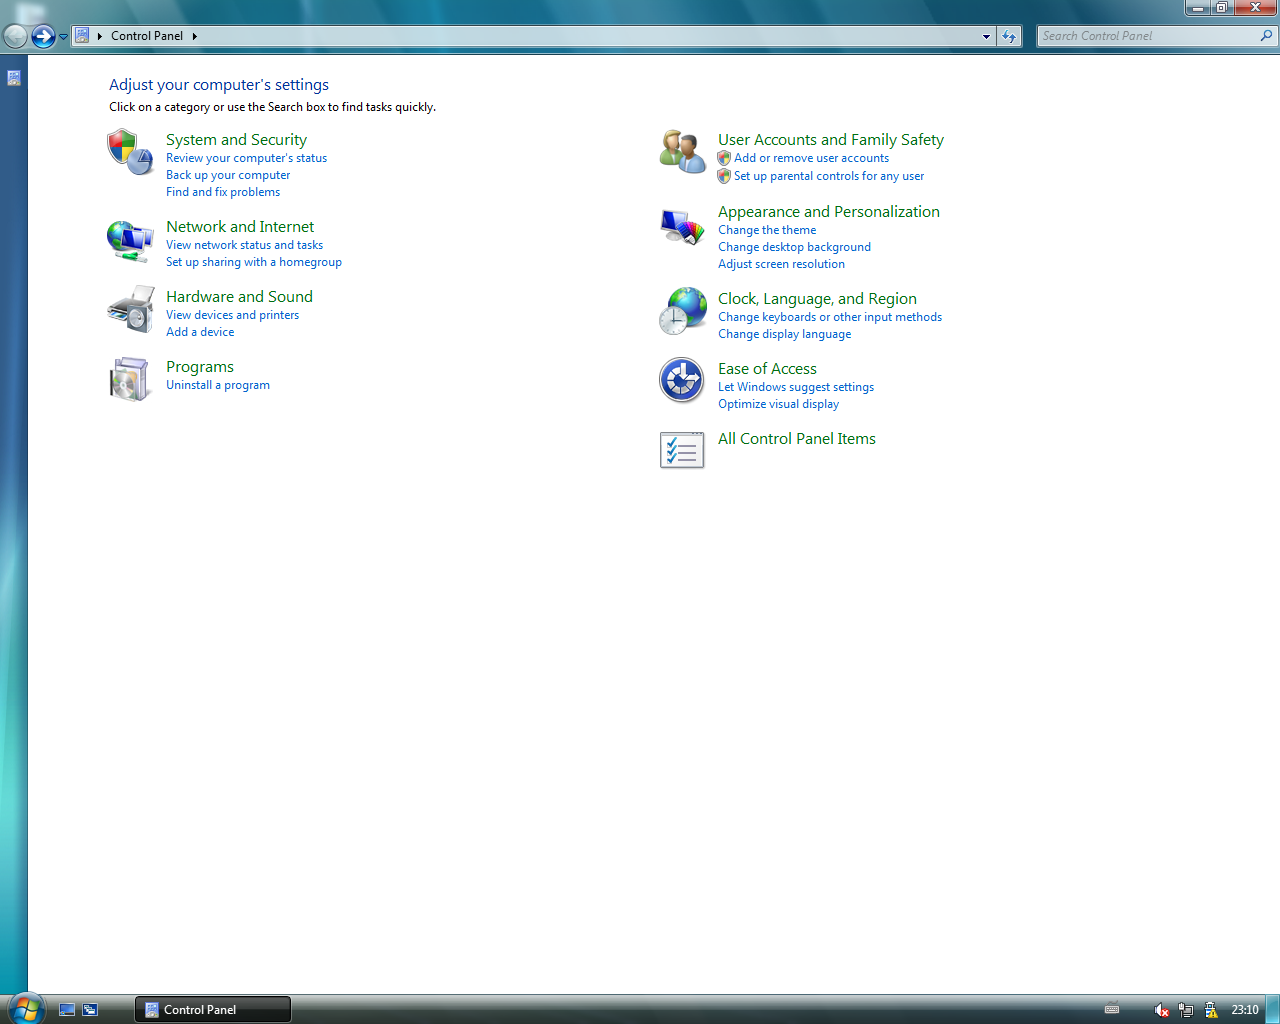Image resolution: width=1280 pixels, height=1024 pixels.
Task: Click the muted volume tray icon
Action: coord(1160,1010)
